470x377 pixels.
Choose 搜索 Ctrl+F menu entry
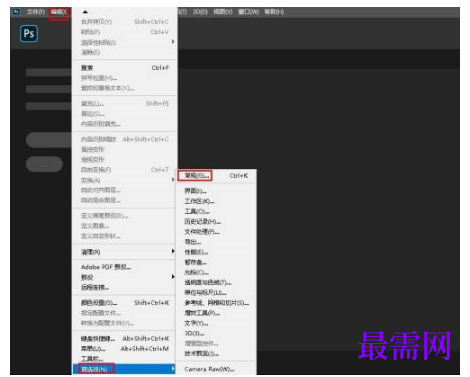click(124, 68)
